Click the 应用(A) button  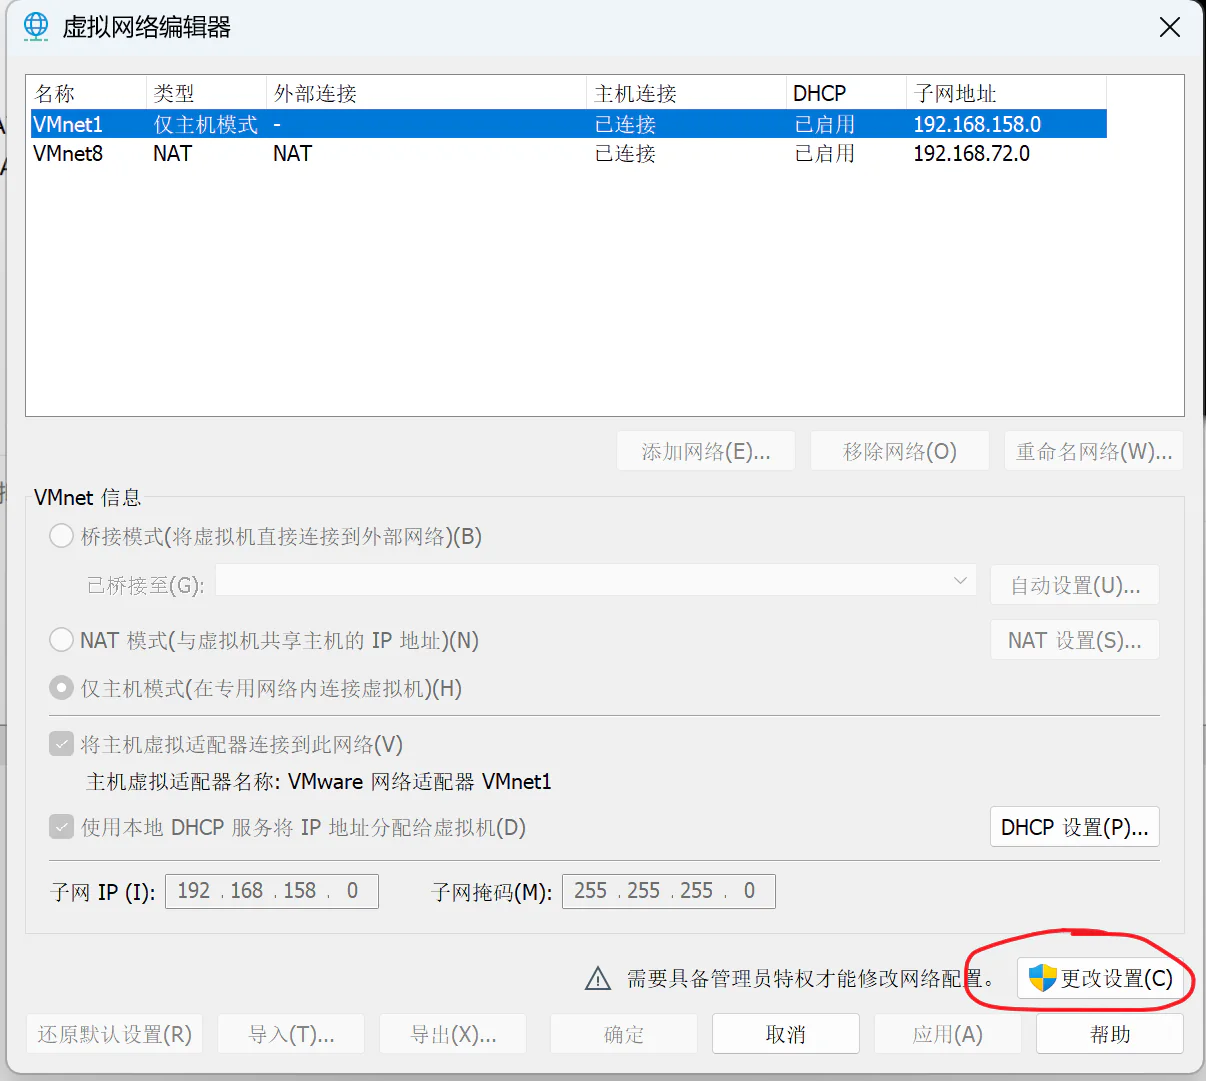pos(948,1034)
